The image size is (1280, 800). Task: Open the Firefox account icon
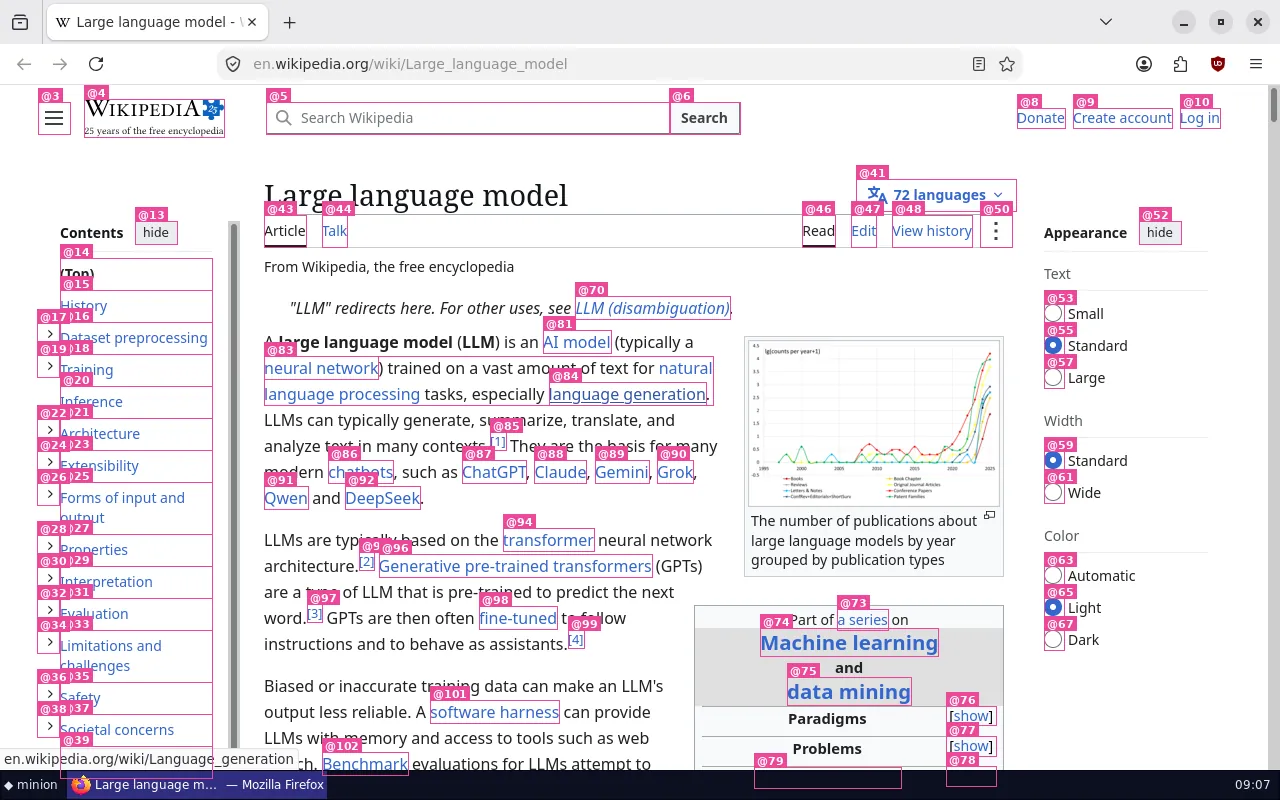[x=1144, y=64]
